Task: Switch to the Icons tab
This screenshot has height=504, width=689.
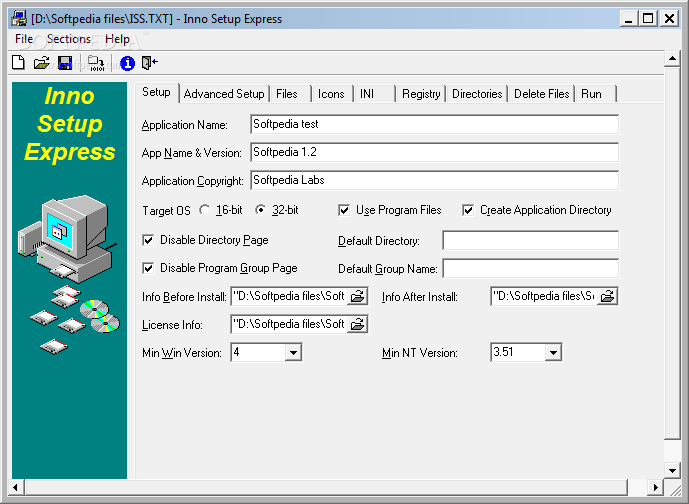Action: pyautogui.click(x=331, y=94)
